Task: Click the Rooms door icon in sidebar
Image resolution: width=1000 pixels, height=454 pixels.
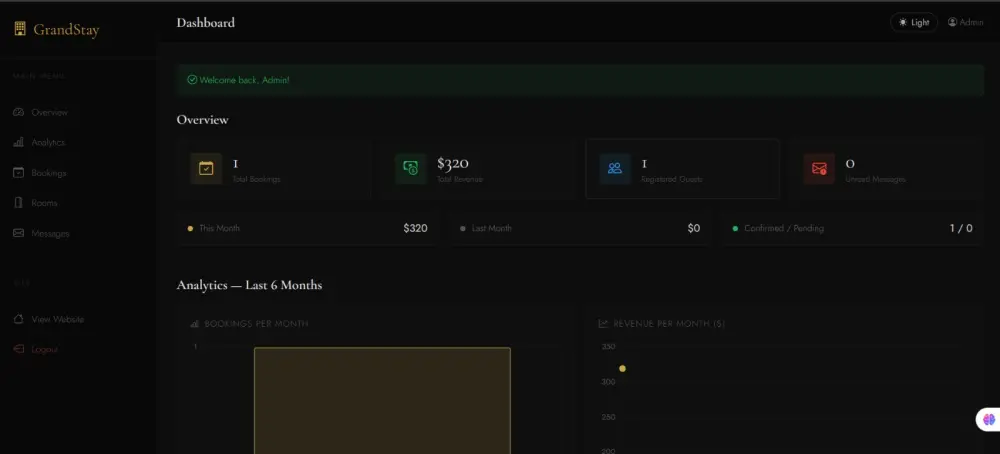Action: click(x=18, y=203)
